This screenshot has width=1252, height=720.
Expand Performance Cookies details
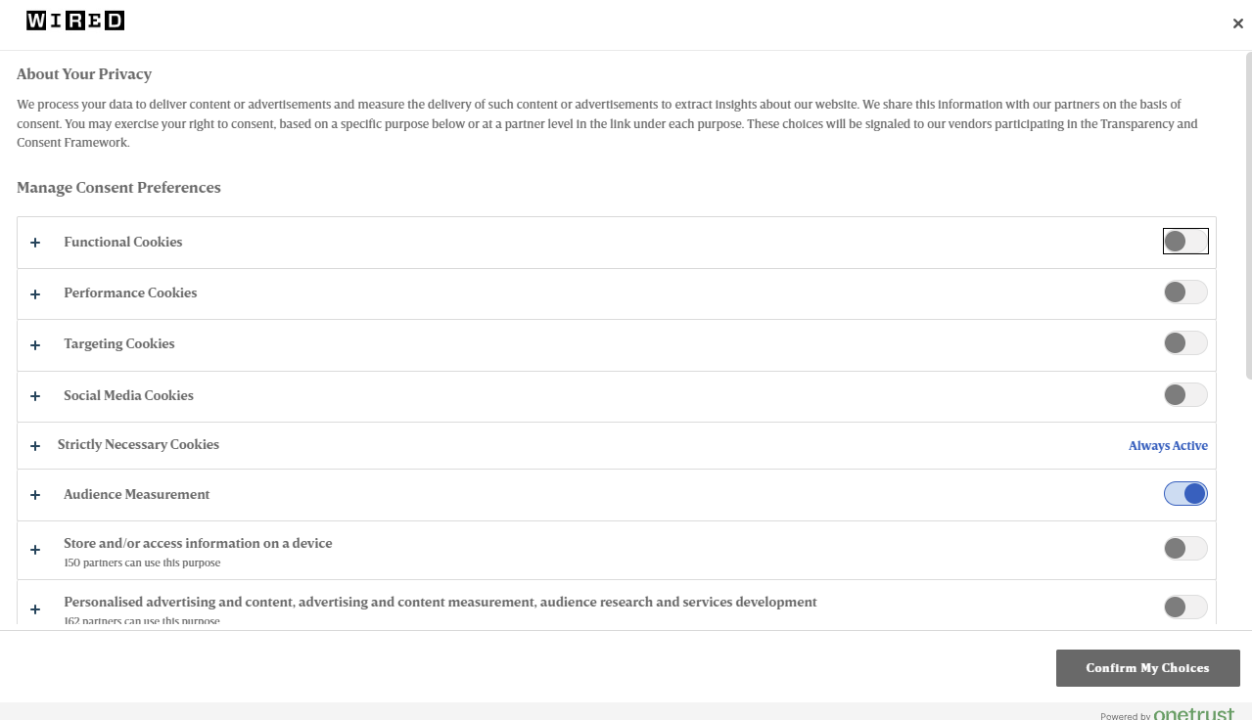(x=35, y=294)
